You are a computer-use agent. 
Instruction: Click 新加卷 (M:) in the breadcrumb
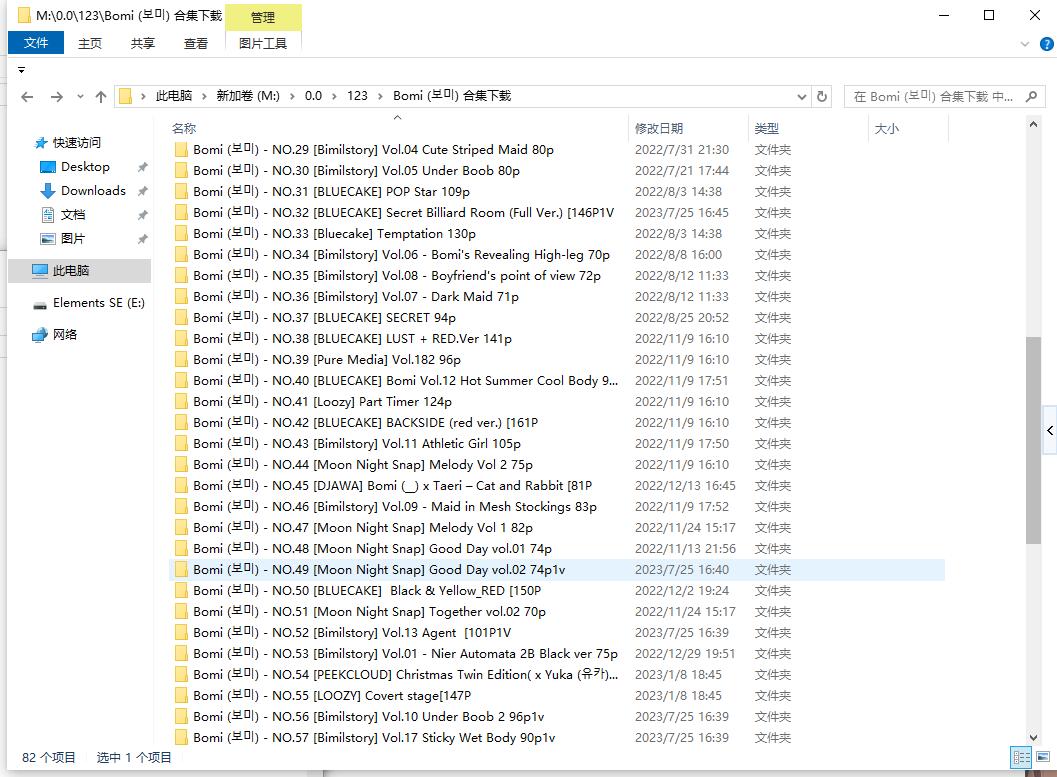coord(248,96)
